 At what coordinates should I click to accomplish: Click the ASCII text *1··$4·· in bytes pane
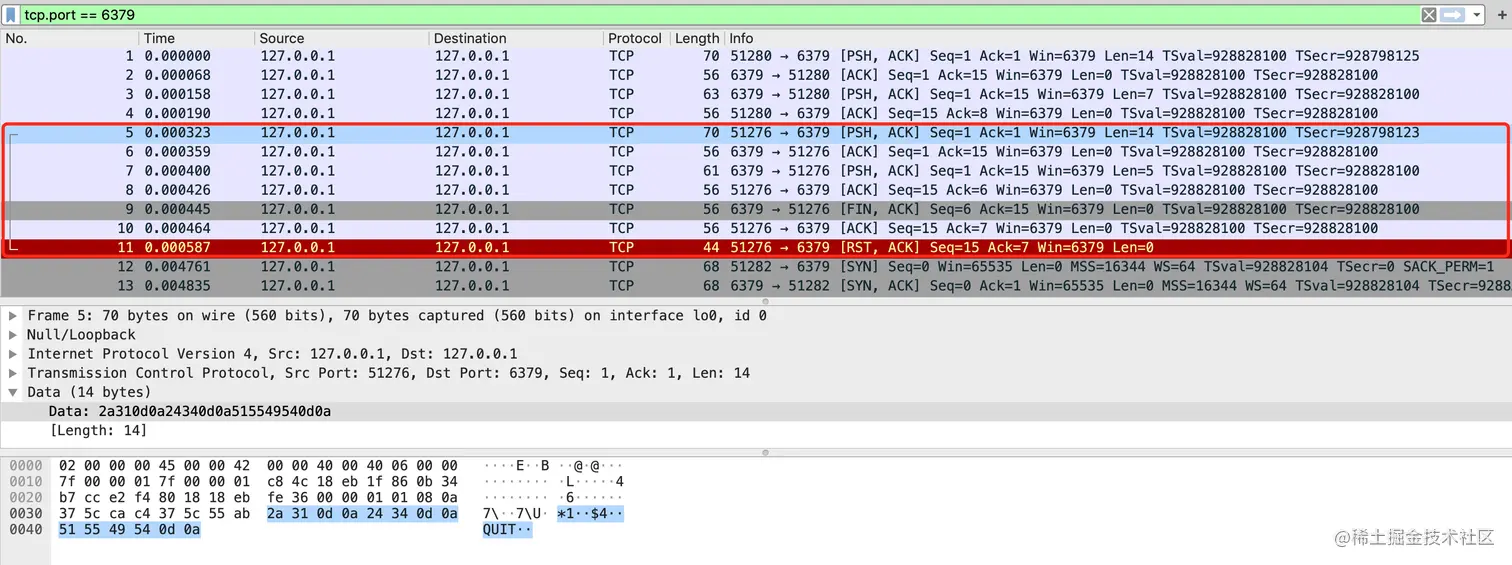coord(591,514)
